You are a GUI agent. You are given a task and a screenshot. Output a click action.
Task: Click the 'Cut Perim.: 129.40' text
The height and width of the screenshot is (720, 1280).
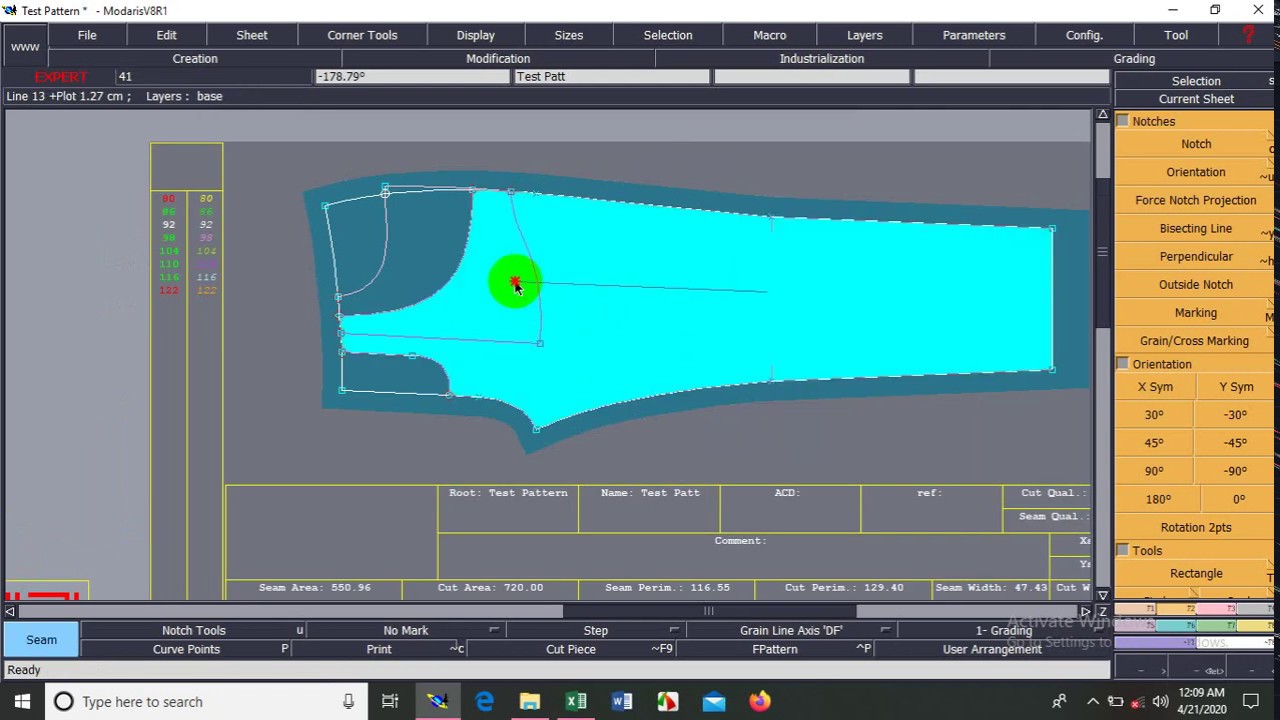(844, 588)
